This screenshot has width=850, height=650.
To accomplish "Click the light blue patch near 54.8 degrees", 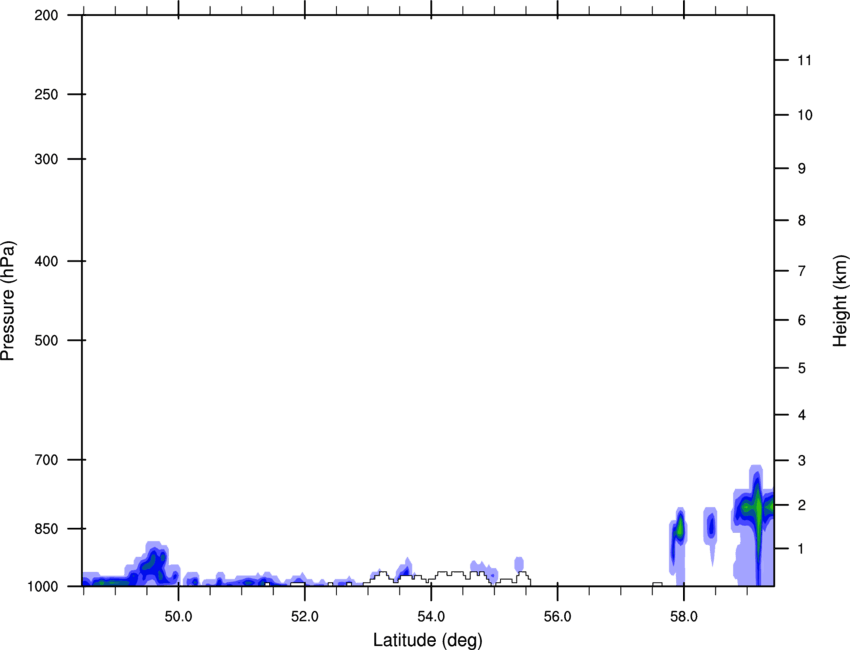I will point(484,570).
